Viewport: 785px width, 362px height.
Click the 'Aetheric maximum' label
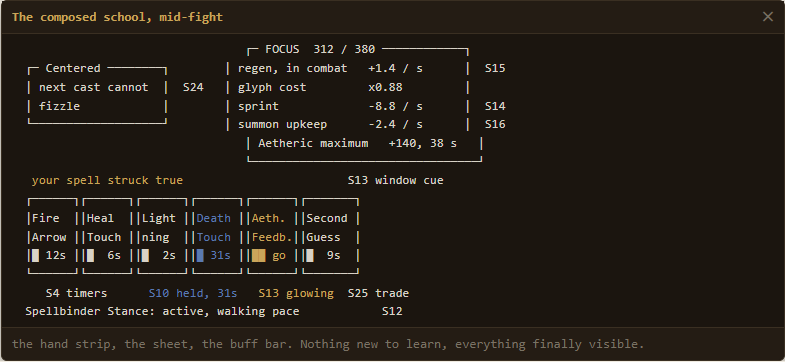(313, 143)
